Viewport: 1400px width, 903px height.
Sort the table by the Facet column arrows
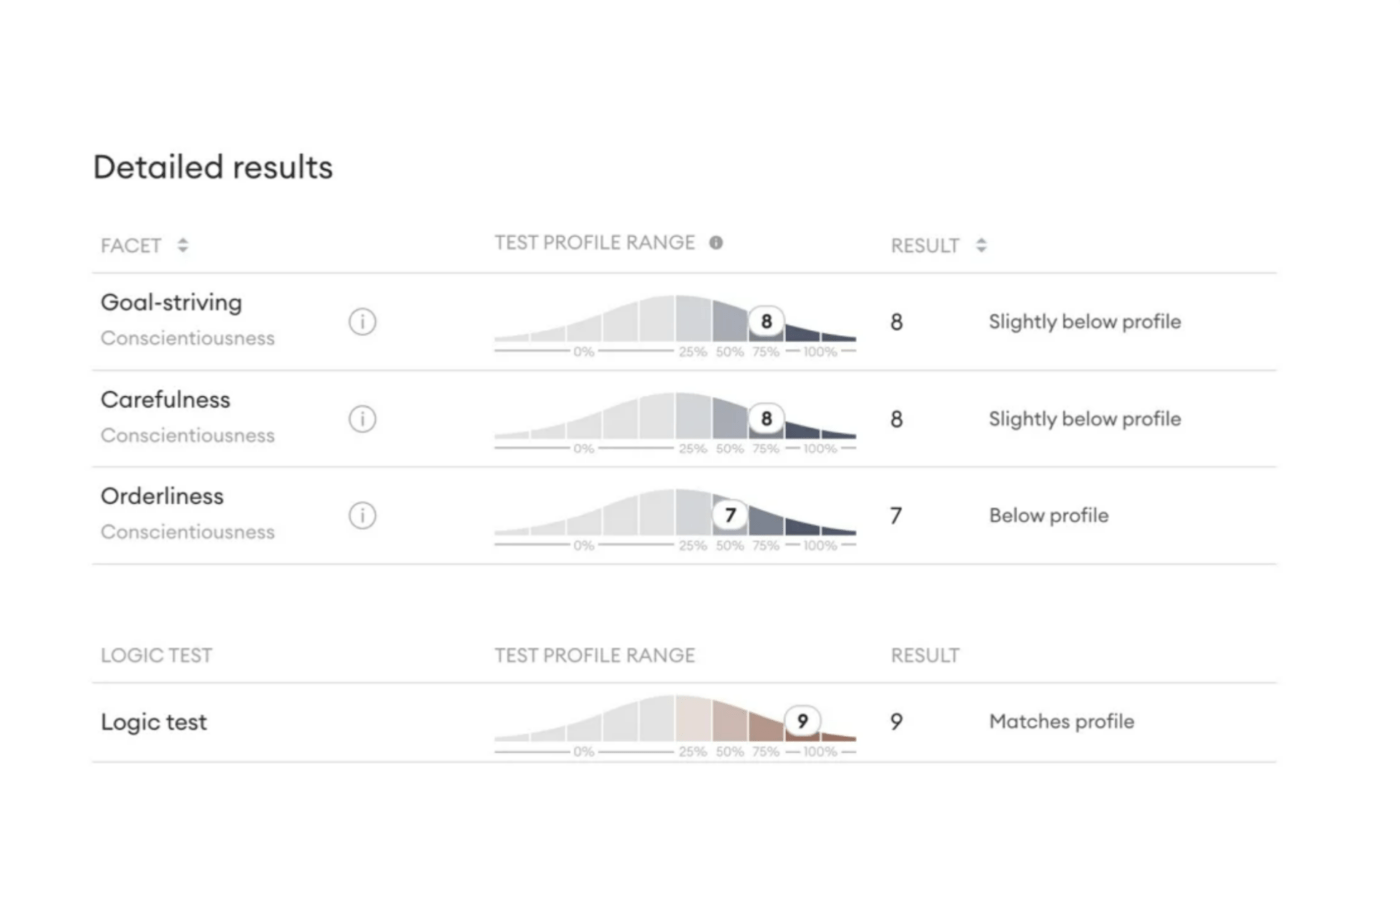[x=183, y=245]
